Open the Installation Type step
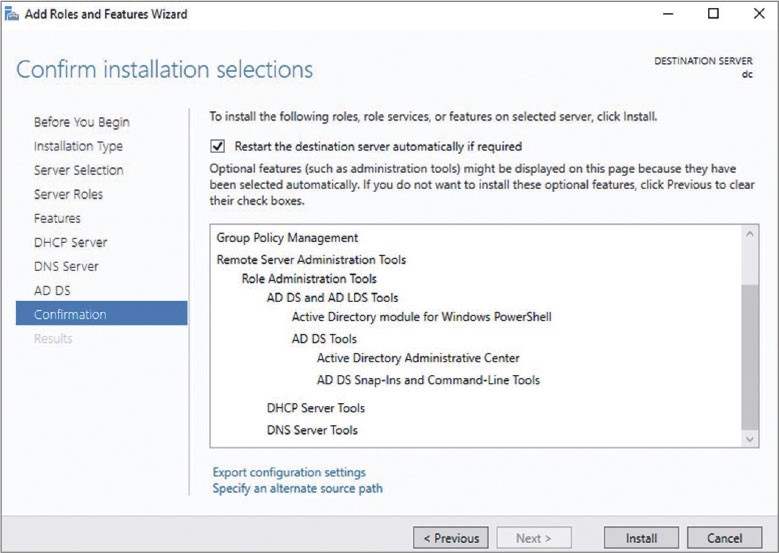 pos(78,146)
